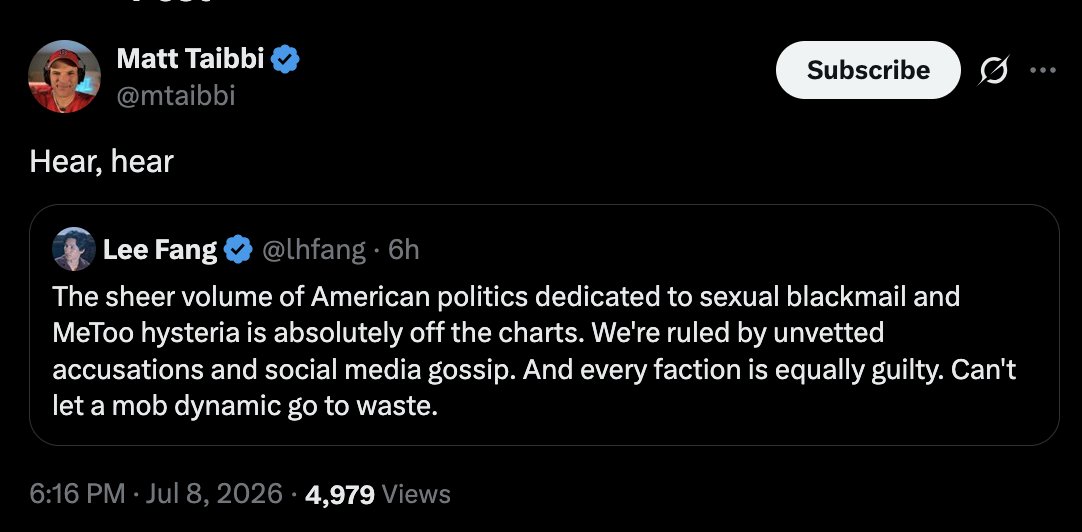Click the Views label

(x=416, y=494)
